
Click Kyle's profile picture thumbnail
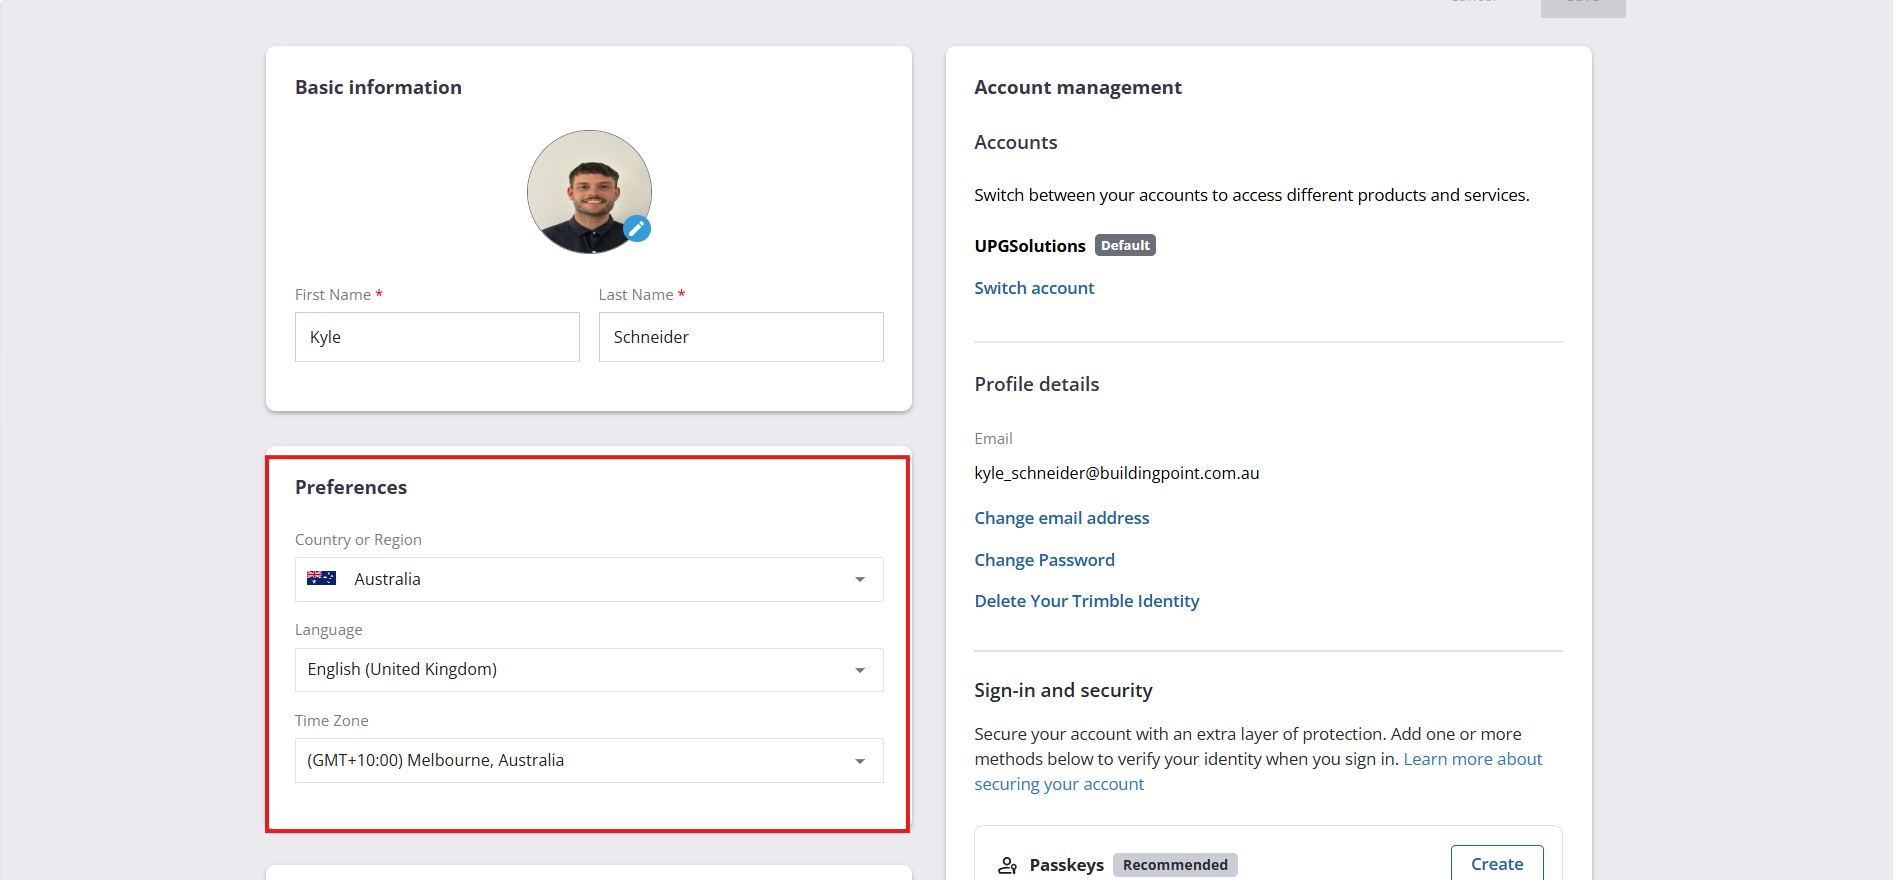589,192
